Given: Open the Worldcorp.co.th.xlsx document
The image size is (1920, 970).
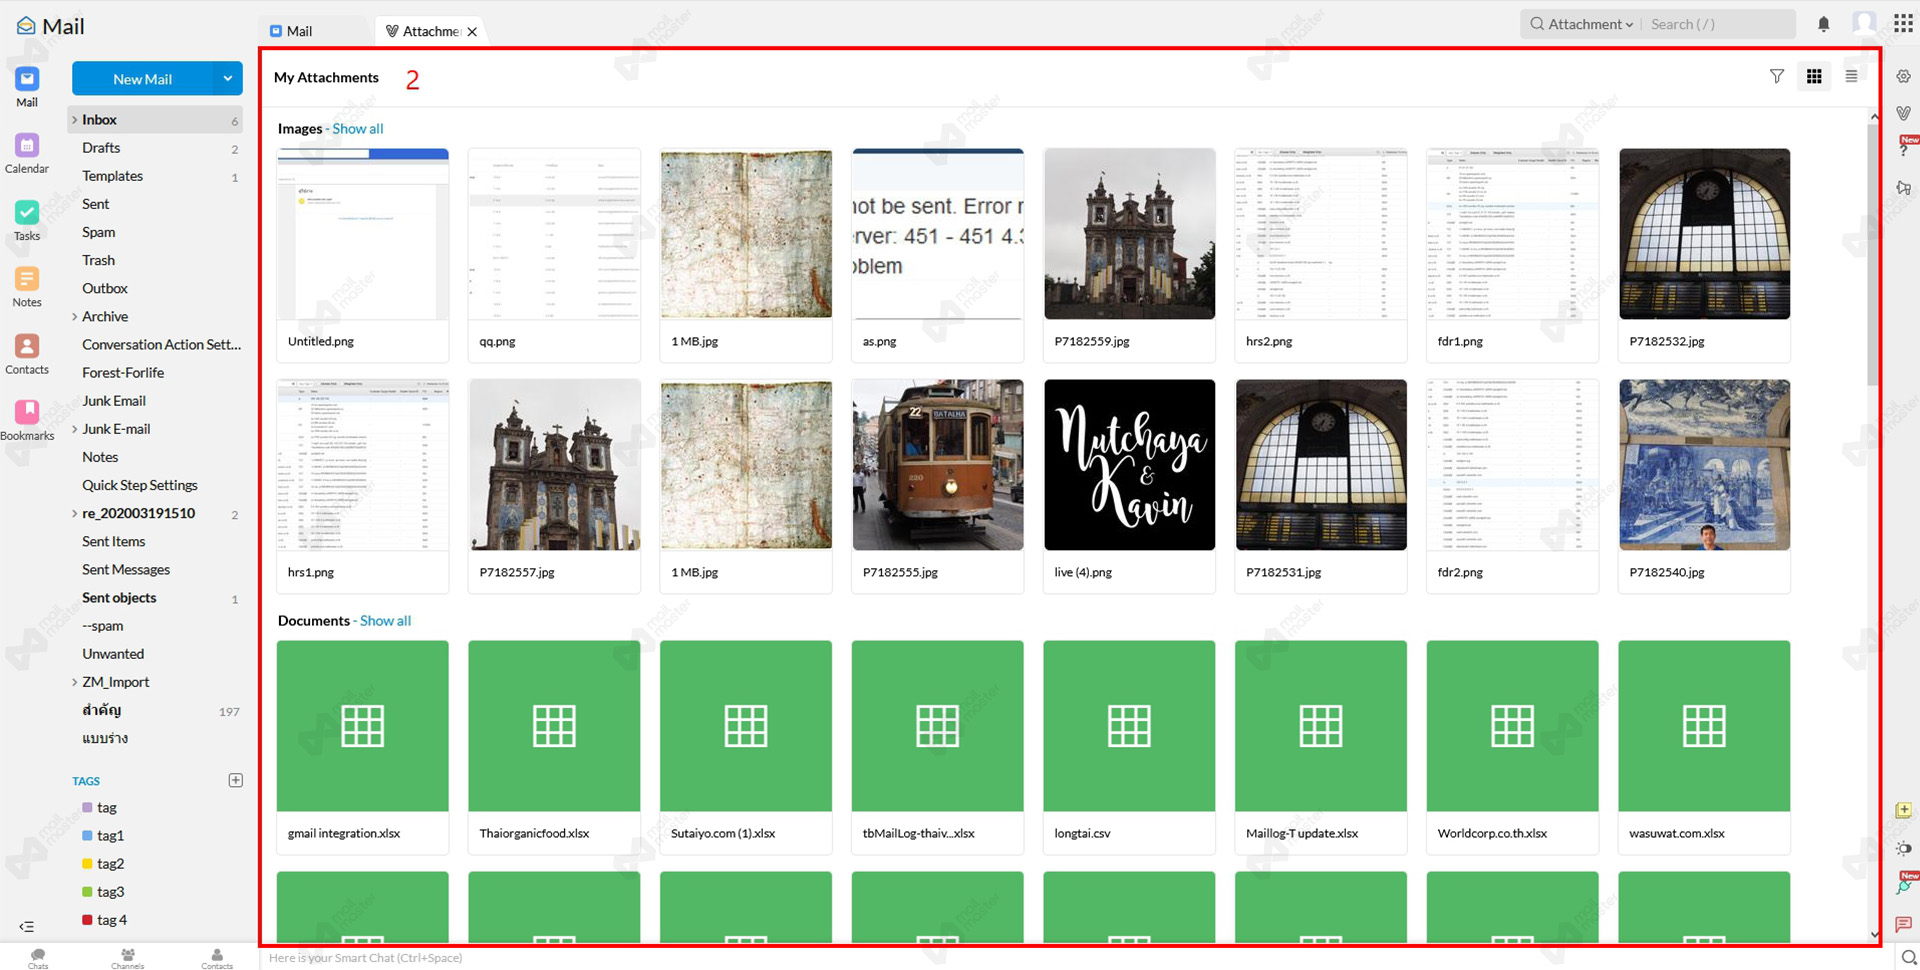Looking at the screenshot, I should (1512, 747).
